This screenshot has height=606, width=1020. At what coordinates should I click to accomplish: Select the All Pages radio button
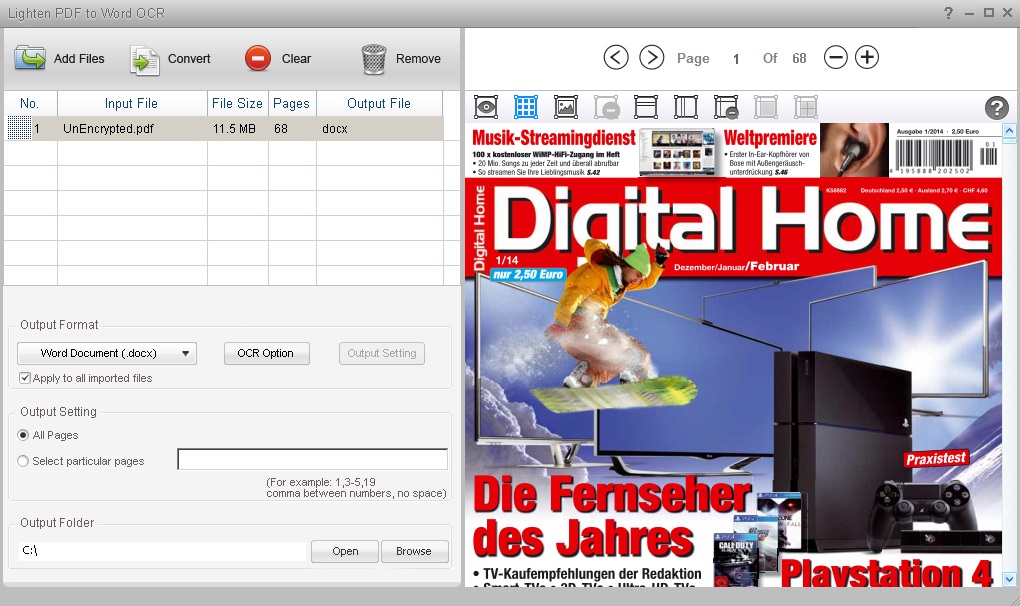pos(24,435)
